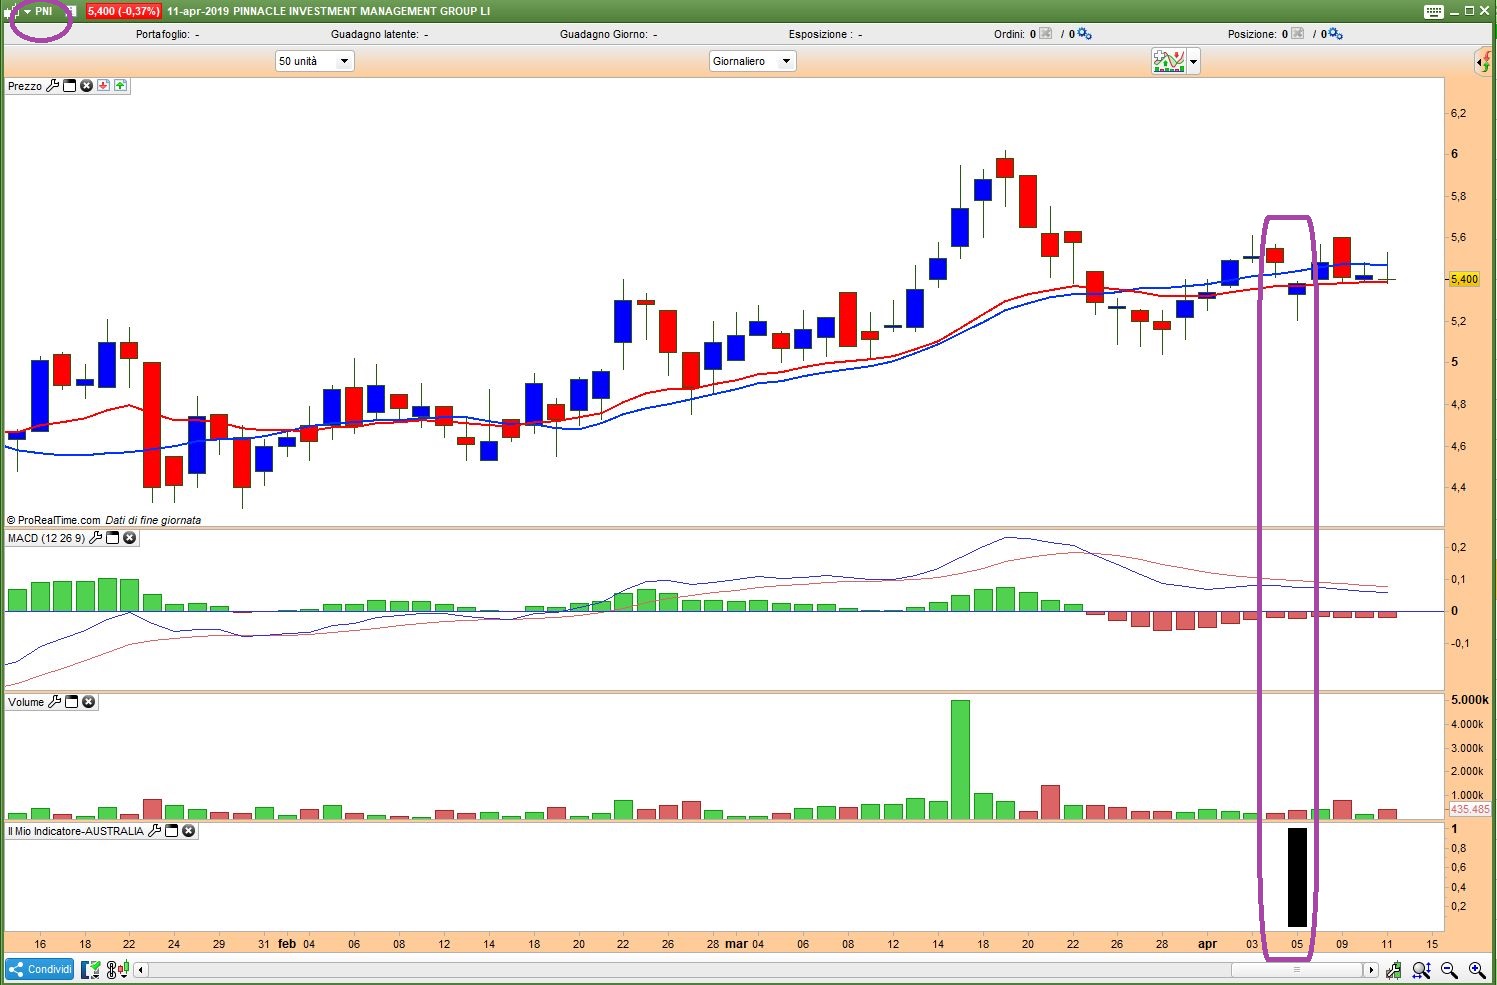
Task: Zoom out of the chart
Action: pos(1449,969)
